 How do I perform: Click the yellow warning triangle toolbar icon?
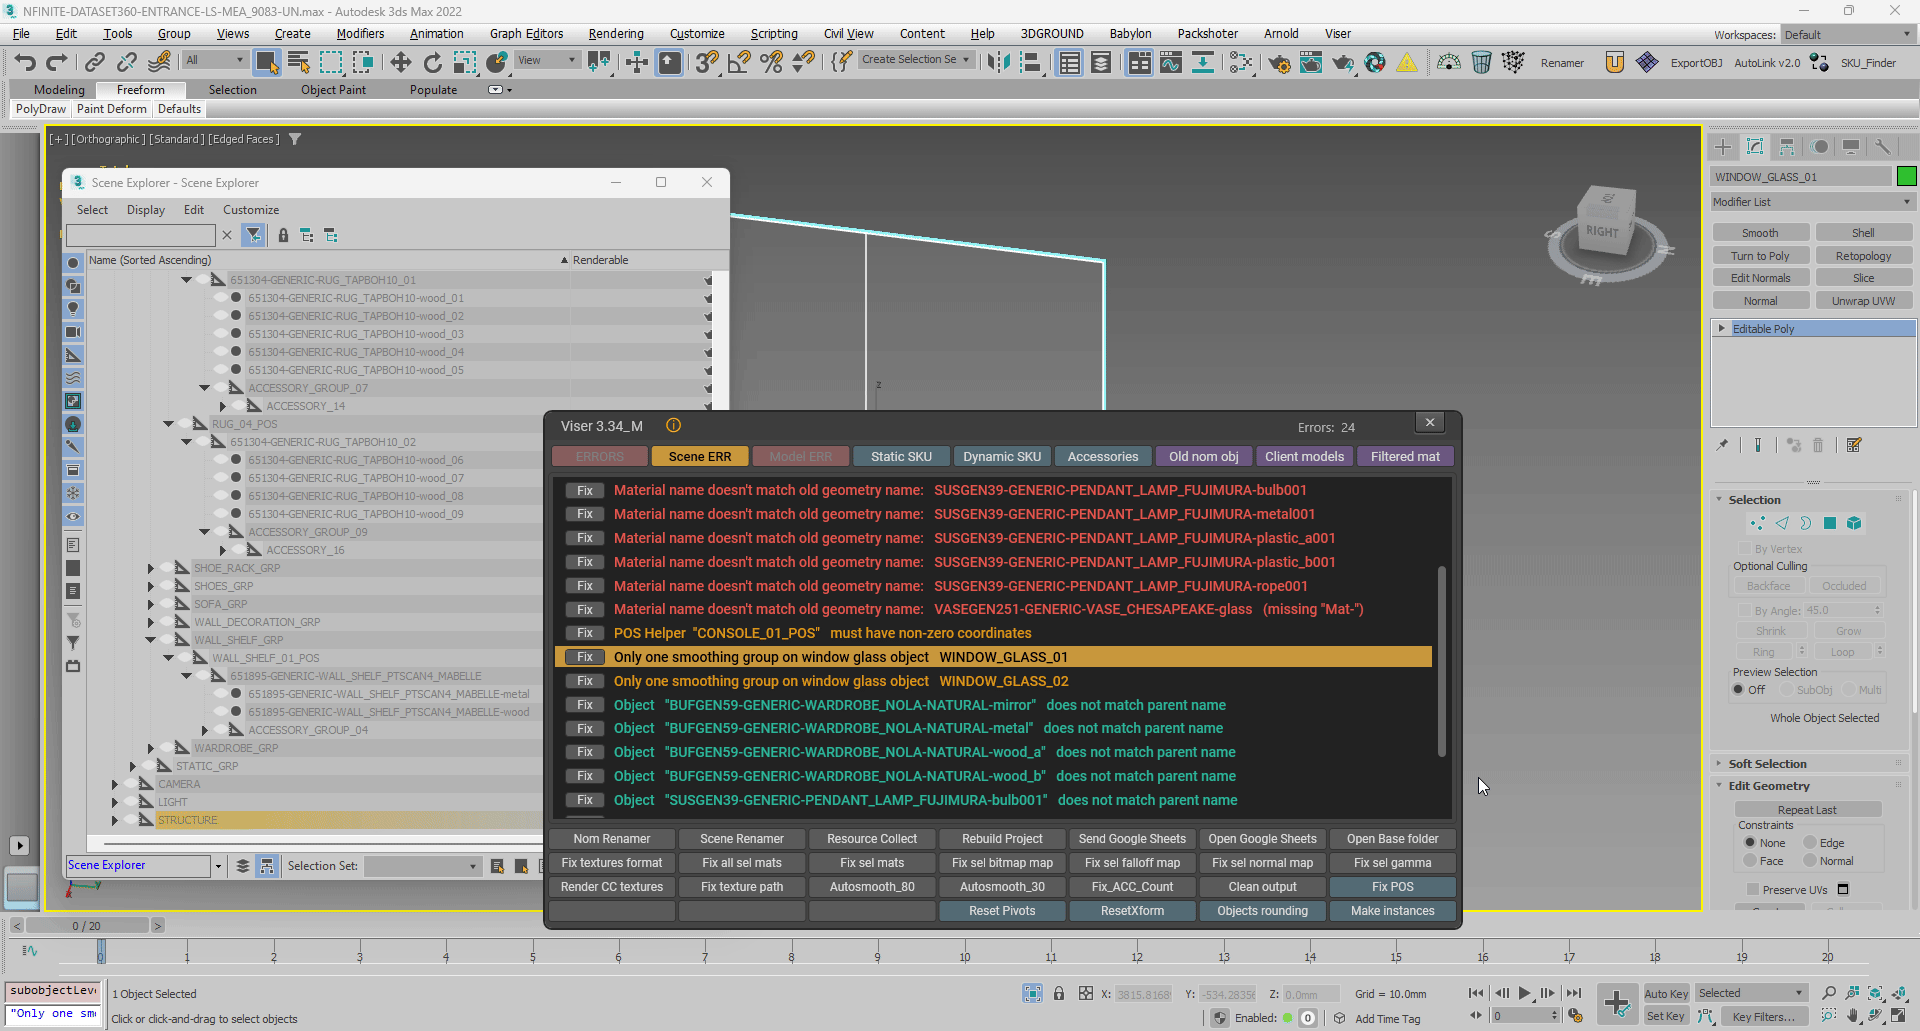[1407, 63]
